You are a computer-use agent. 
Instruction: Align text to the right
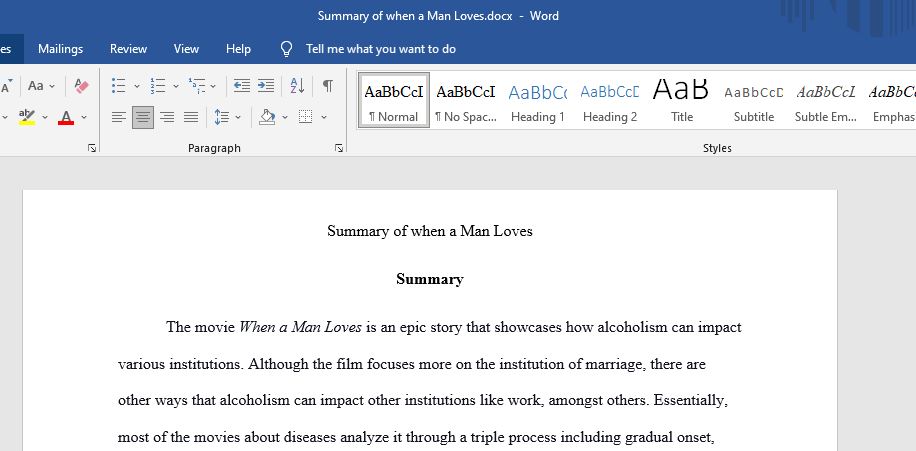(x=167, y=117)
